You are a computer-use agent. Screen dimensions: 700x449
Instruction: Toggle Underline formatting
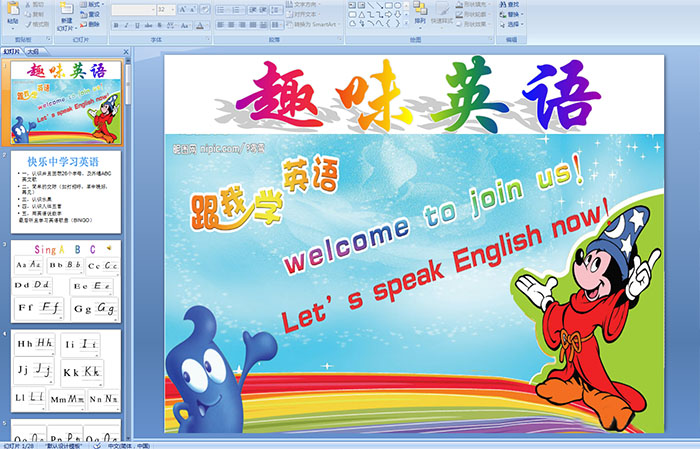(138, 25)
